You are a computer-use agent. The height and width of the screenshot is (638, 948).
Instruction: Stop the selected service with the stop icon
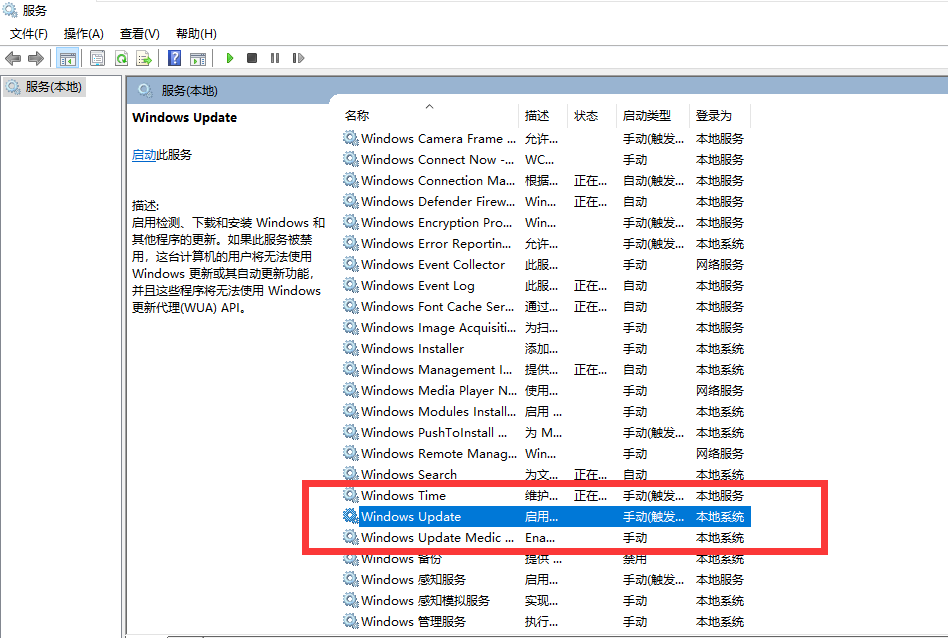[252, 57]
